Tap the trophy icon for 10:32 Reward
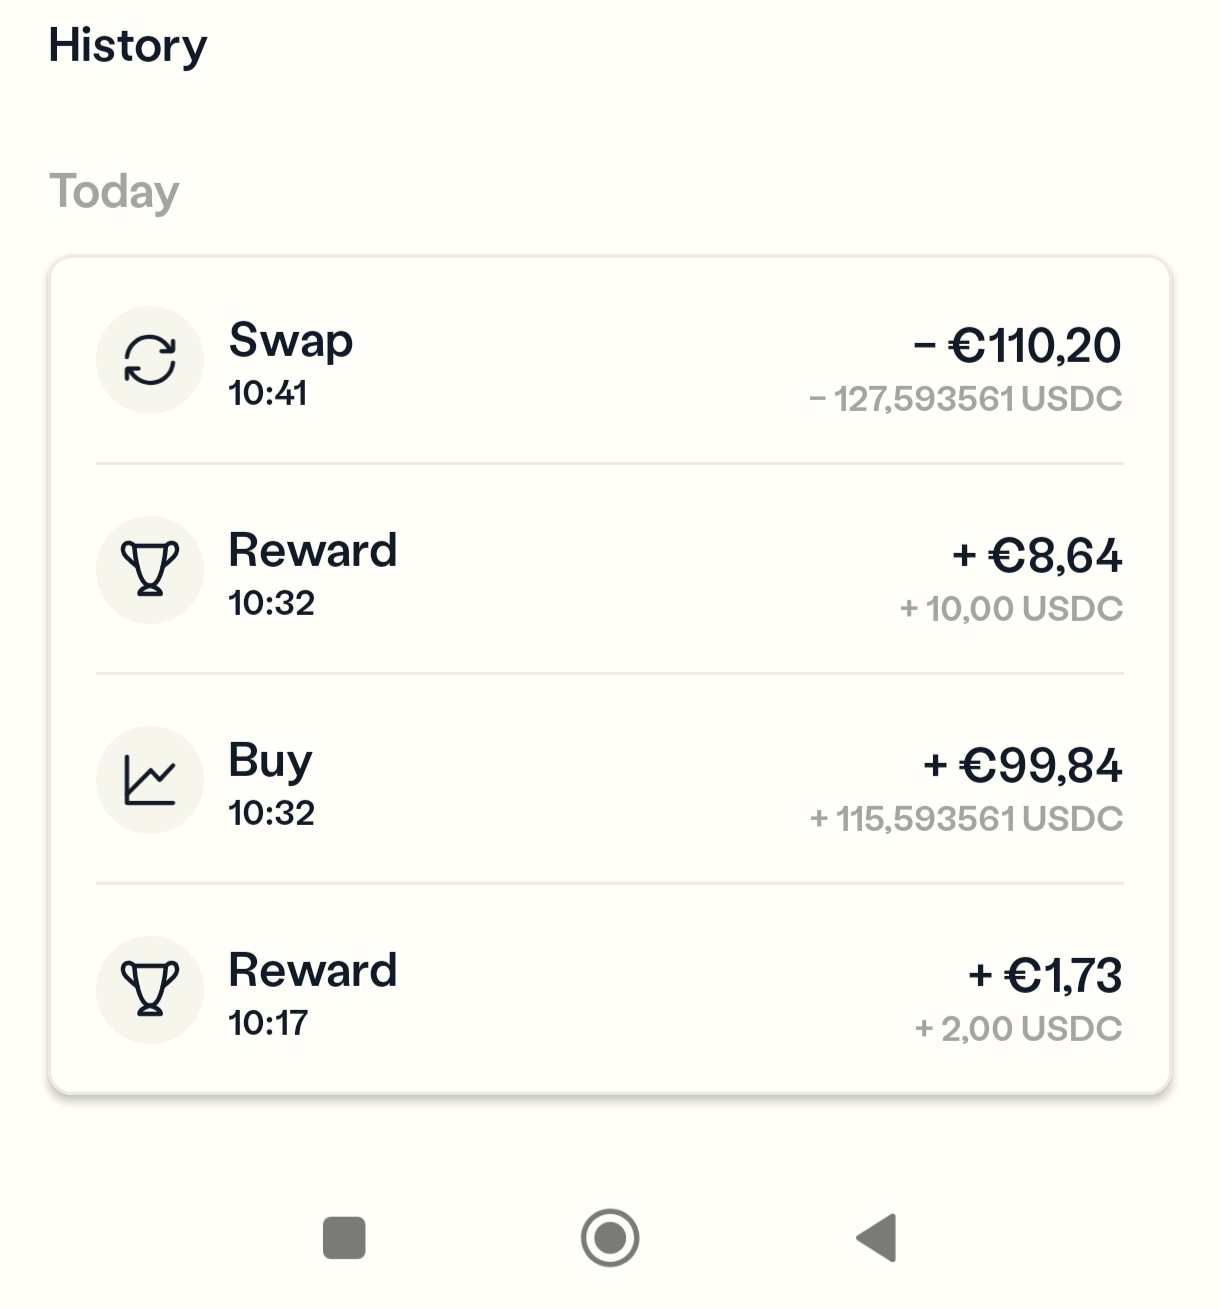Viewport: 1219px width, 1308px height. click(150, 569)
